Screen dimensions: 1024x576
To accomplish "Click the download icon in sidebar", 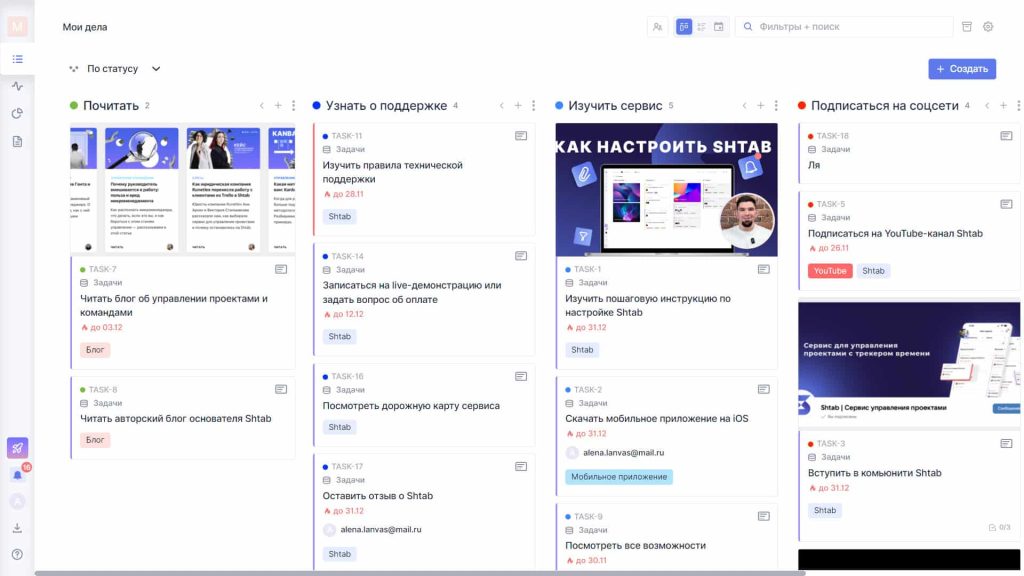I will (x=18, y=528).
